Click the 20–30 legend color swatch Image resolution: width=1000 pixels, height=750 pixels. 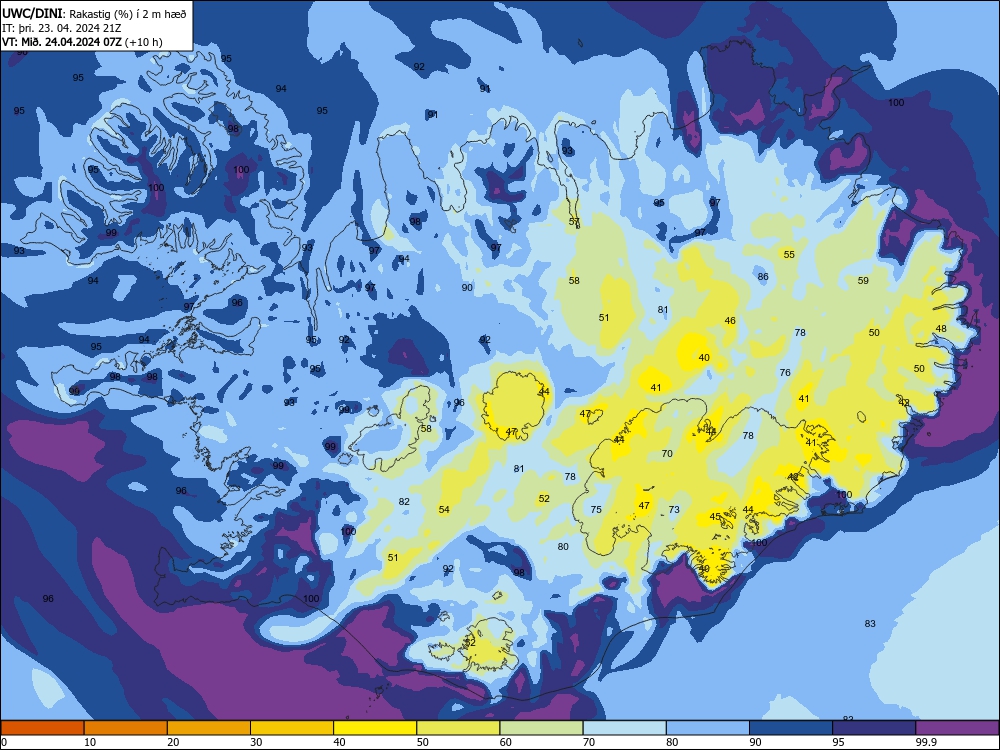point(209,728)
